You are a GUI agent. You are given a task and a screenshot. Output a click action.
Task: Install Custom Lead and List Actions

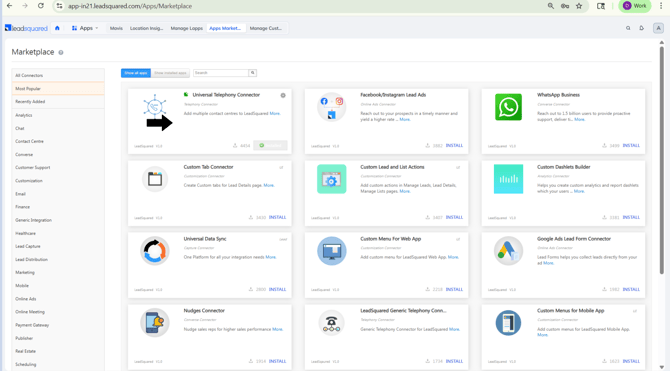(454, 217)
